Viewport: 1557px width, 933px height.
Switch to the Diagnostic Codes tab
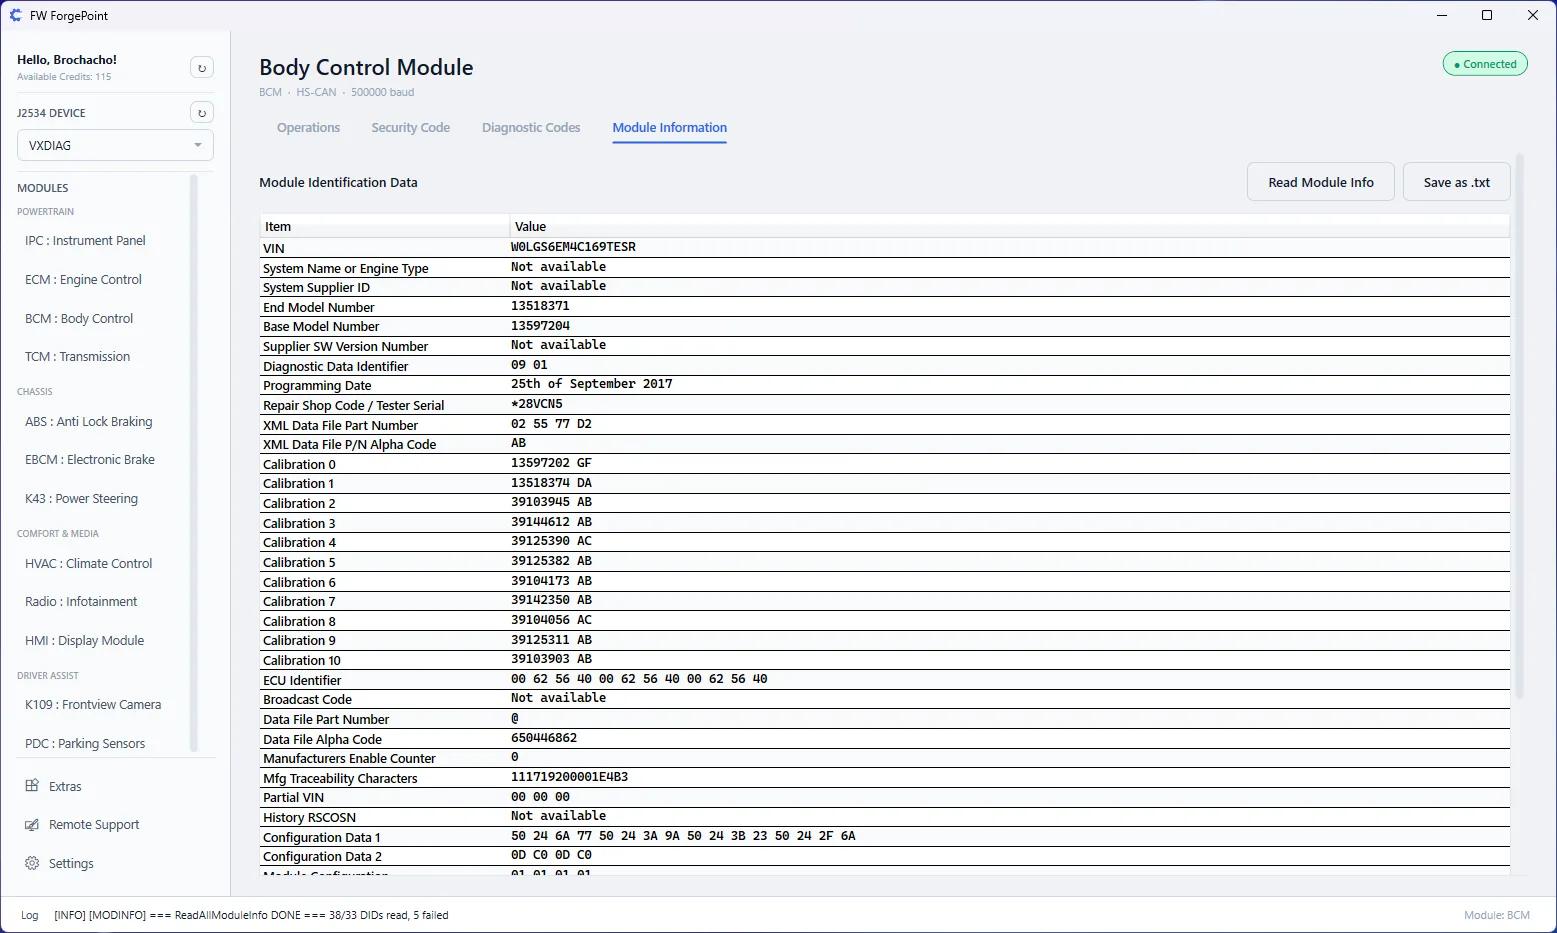coord(531,128)
